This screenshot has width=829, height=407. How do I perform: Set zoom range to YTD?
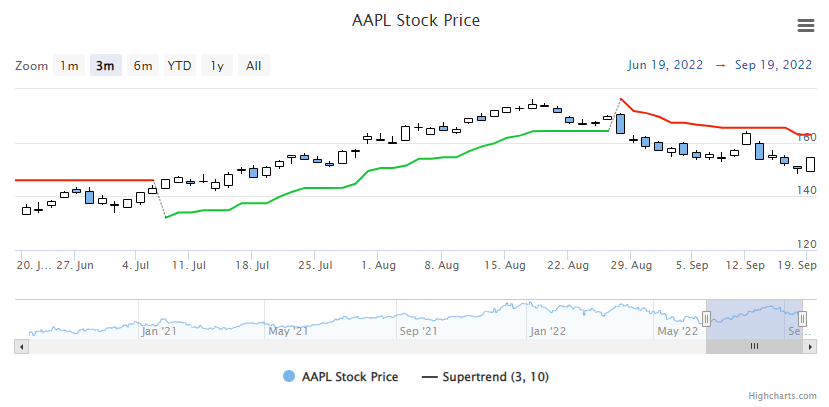tap(180, 66)
